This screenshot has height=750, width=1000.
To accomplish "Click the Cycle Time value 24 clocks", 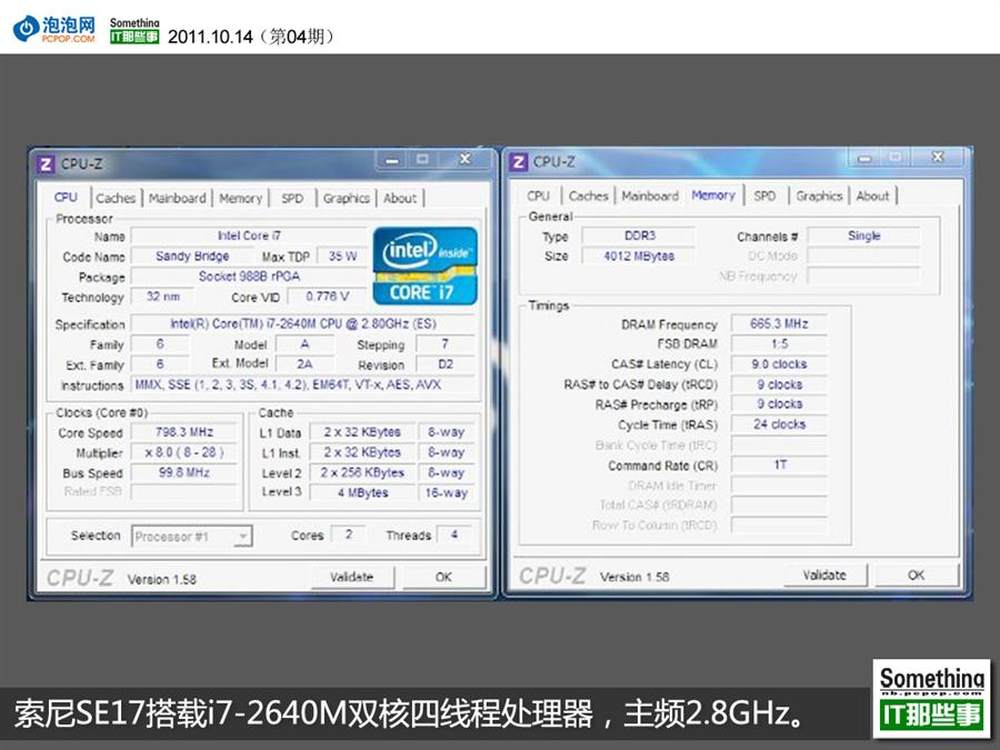I will [779, 425].
